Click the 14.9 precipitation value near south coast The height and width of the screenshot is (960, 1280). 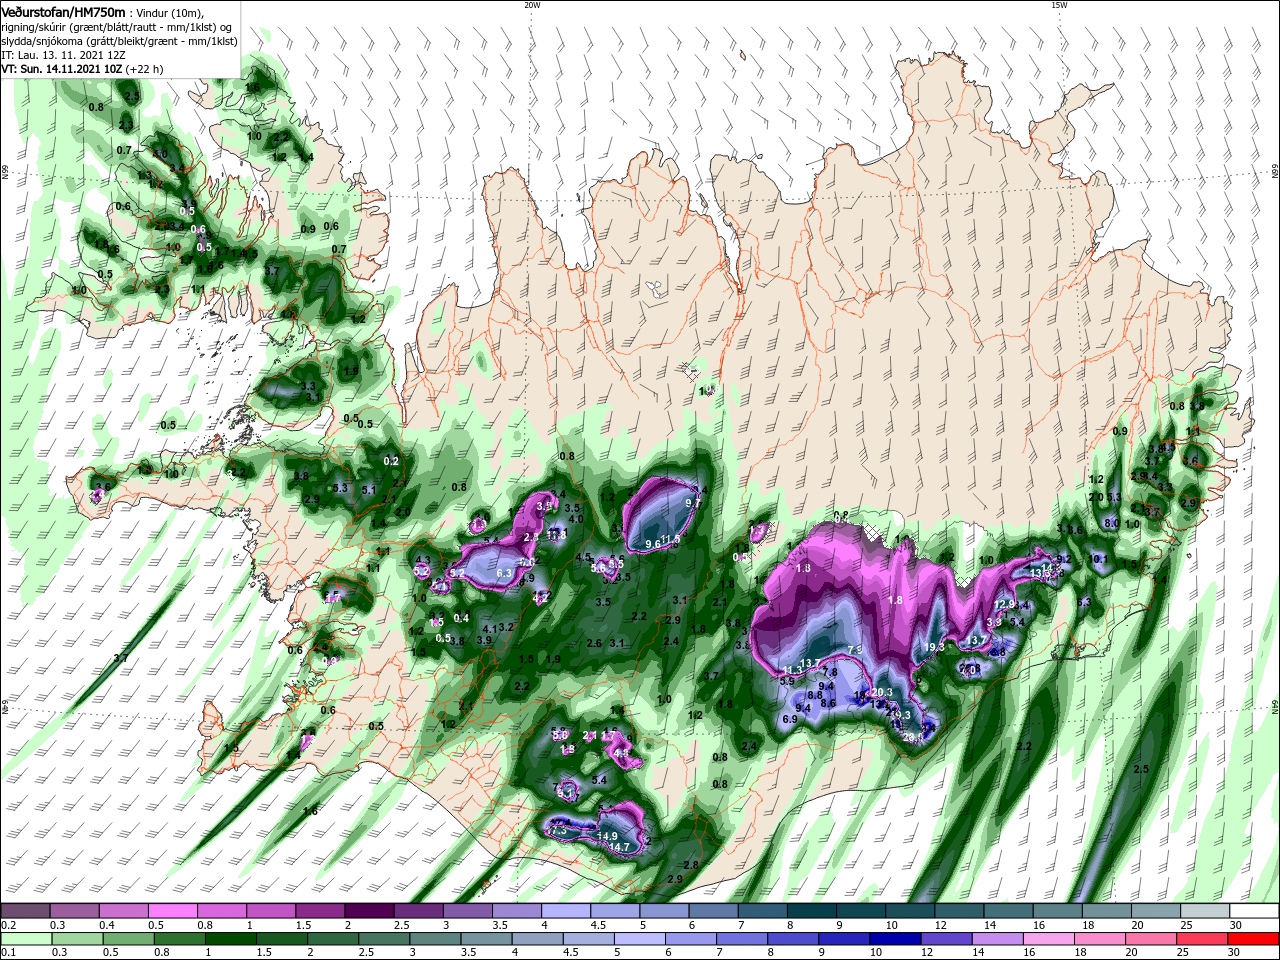coord(607,836)
